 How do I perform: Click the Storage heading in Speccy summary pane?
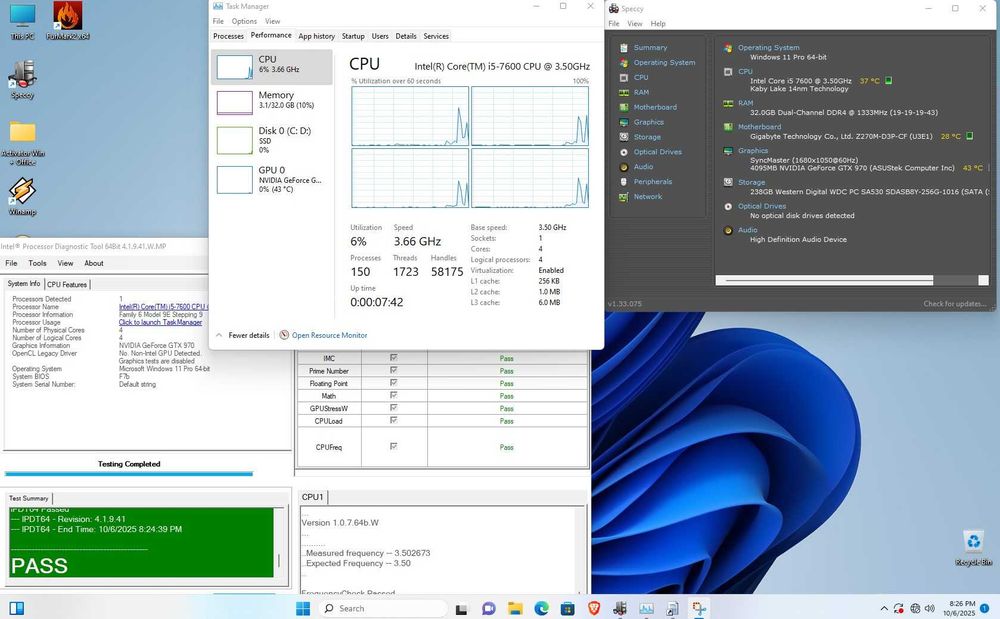[x=751, y=182]
